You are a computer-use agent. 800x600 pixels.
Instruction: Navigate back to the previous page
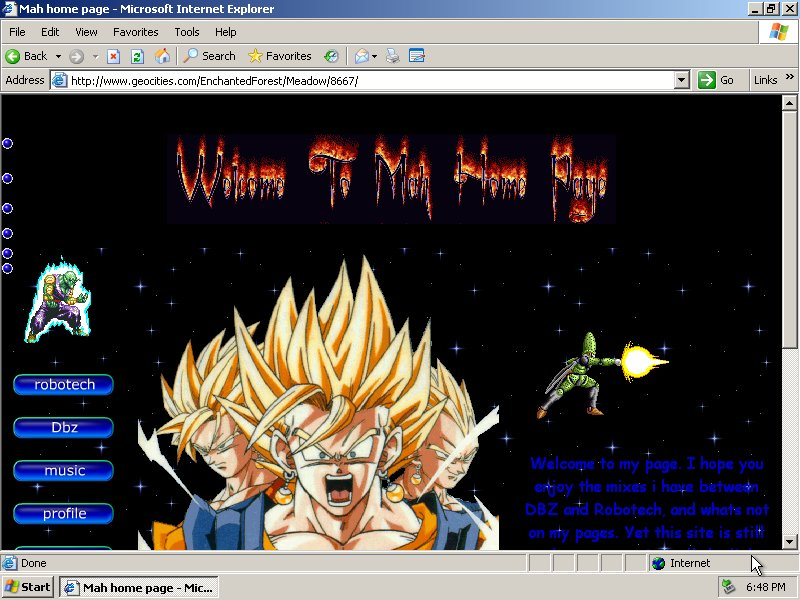pos(30,56)
